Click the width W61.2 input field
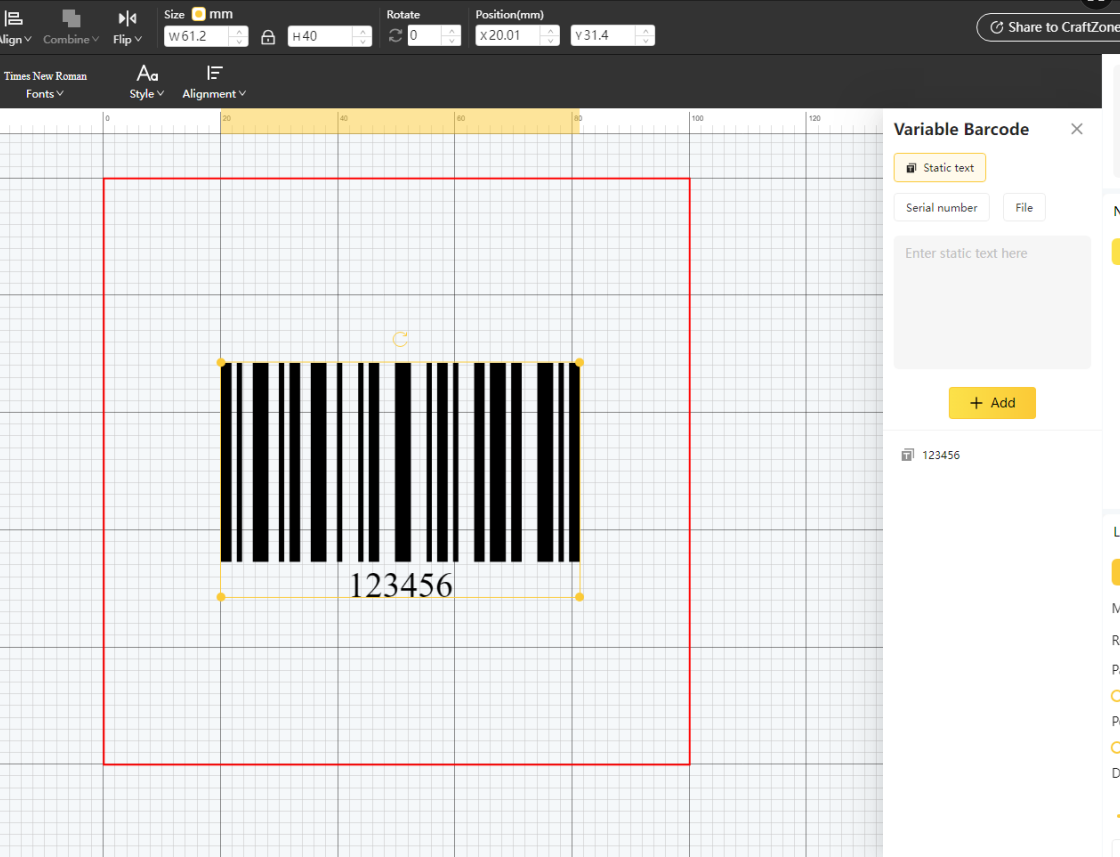Viewport: 1120px width, 857px height. 196,36
